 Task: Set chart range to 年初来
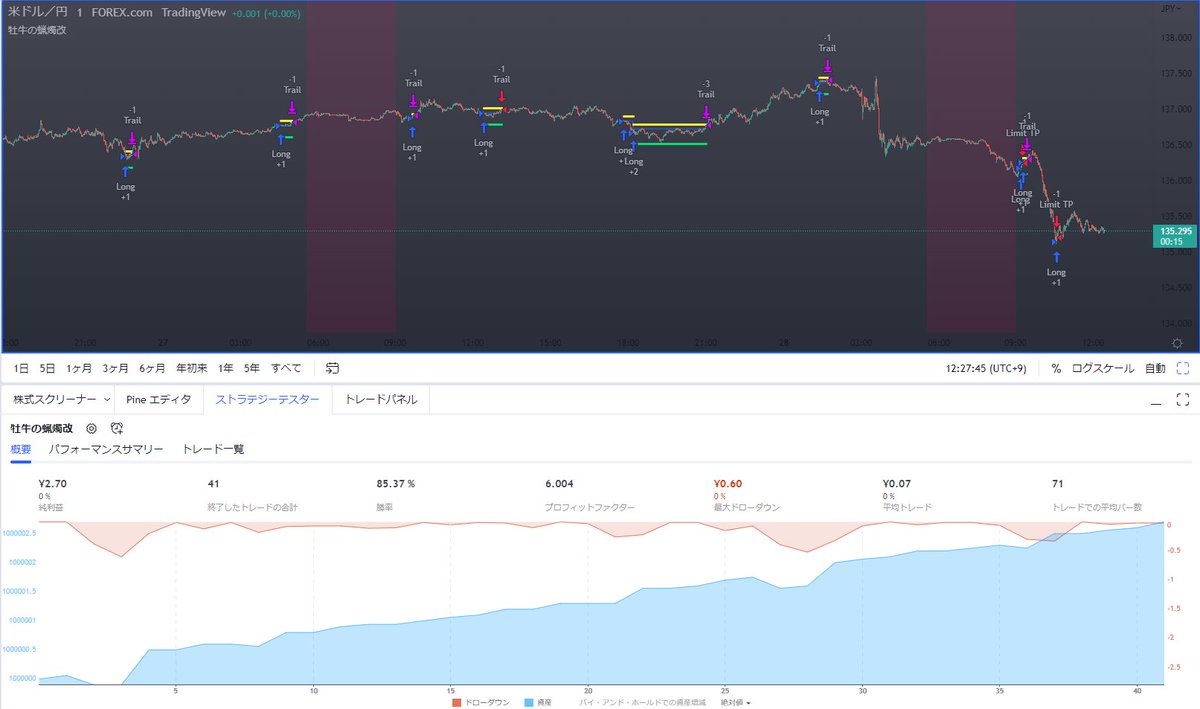192,368
